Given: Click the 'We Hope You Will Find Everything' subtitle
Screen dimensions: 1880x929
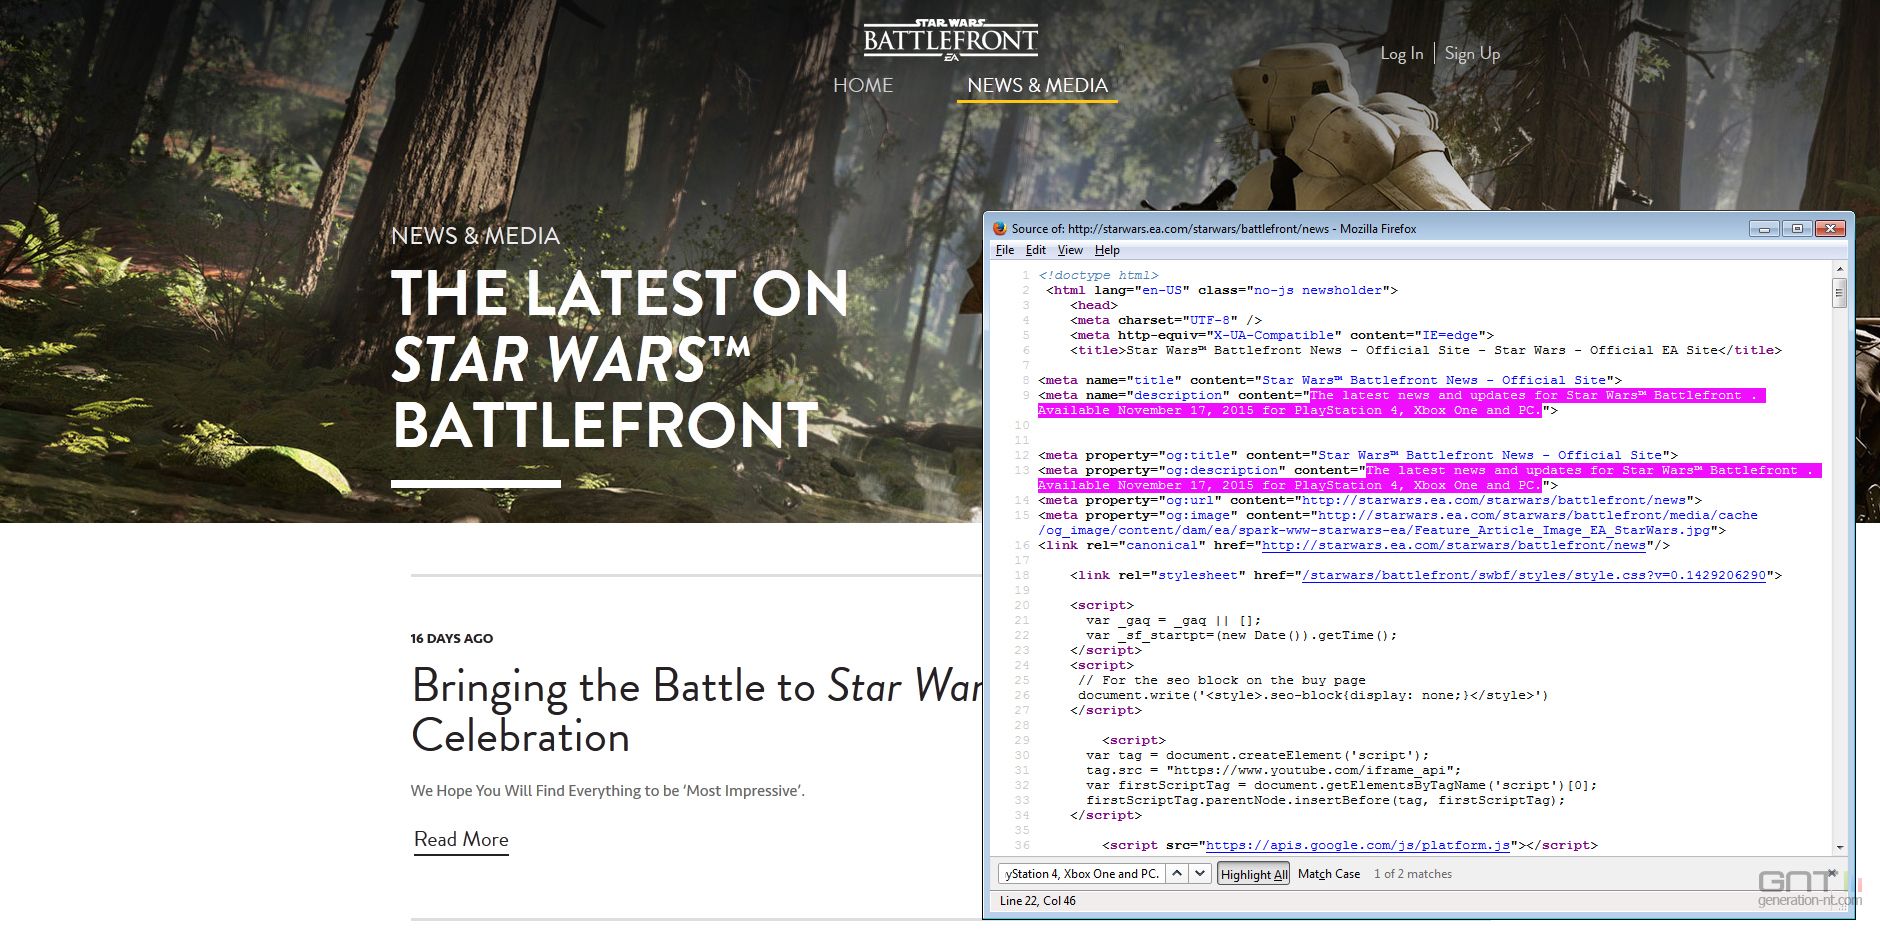Looking at the screenshot, I should 608,791.
